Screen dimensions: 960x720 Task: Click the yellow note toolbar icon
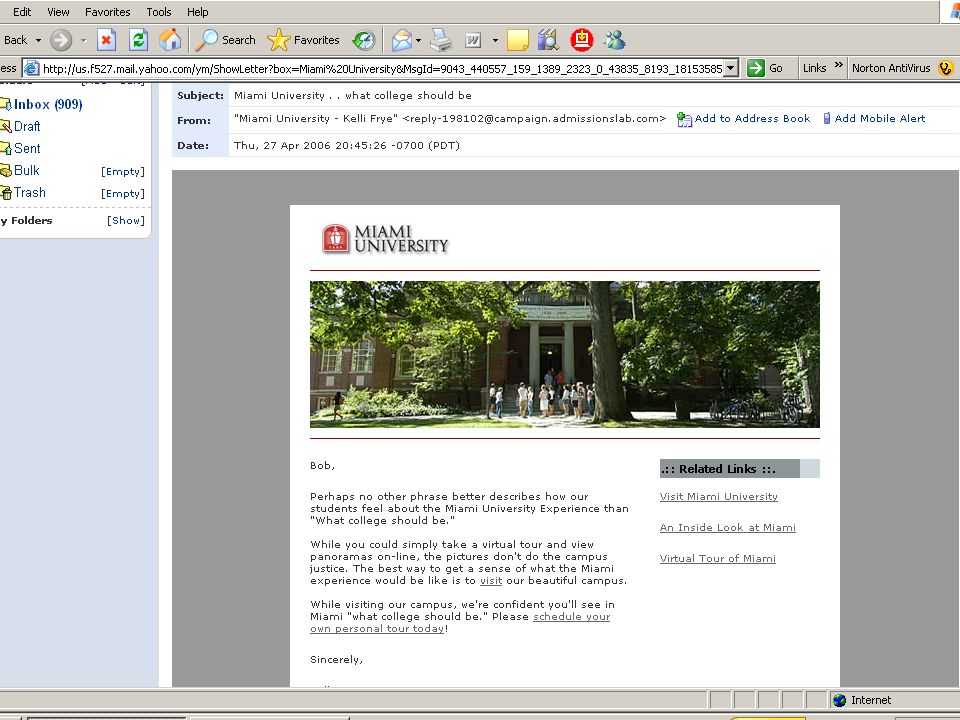(x=518, y=40)
